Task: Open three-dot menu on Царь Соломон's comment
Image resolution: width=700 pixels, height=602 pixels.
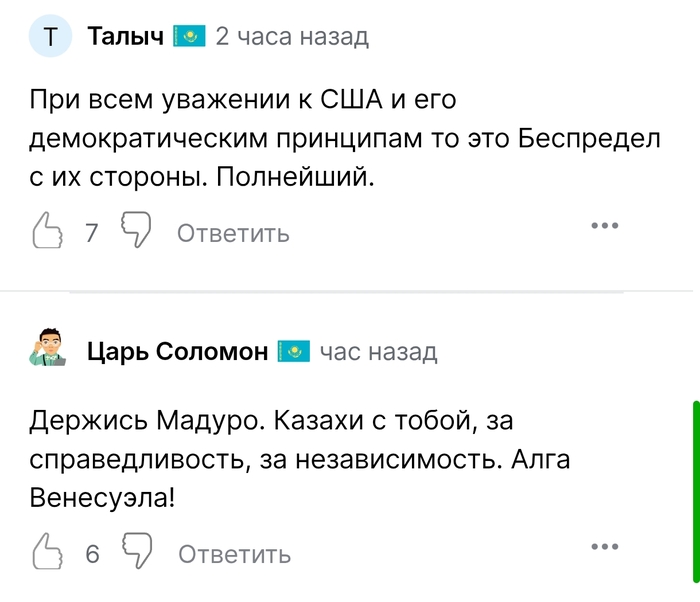Action: tap(605, 546)
